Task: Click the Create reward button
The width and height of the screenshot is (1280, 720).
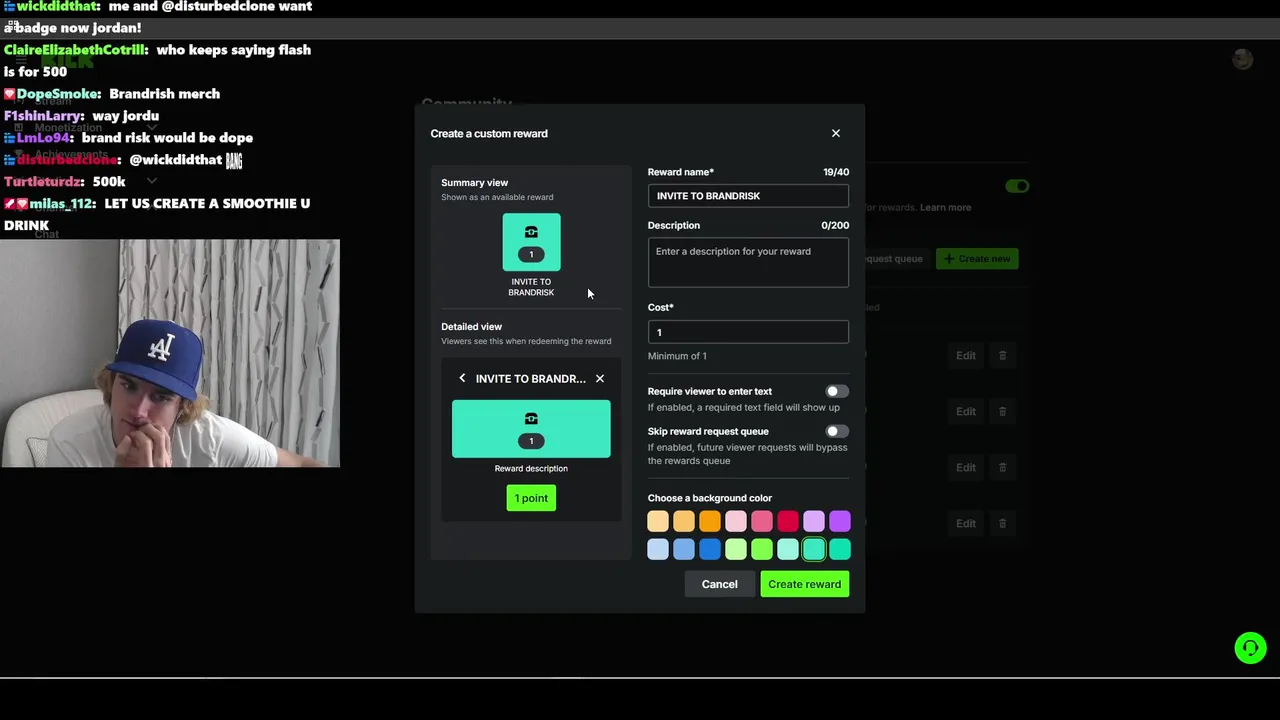Action: [x=805, y=584]
